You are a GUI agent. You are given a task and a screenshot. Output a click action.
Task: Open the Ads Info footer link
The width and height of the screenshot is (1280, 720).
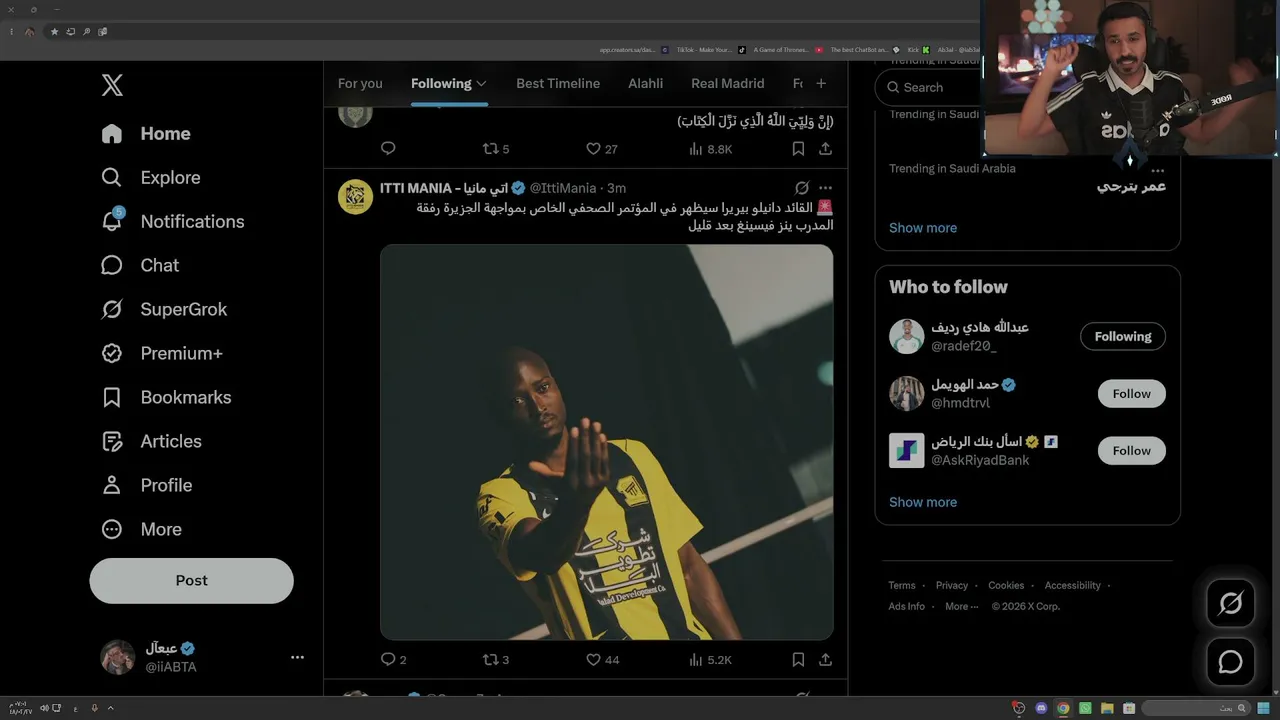coord(907,606)
